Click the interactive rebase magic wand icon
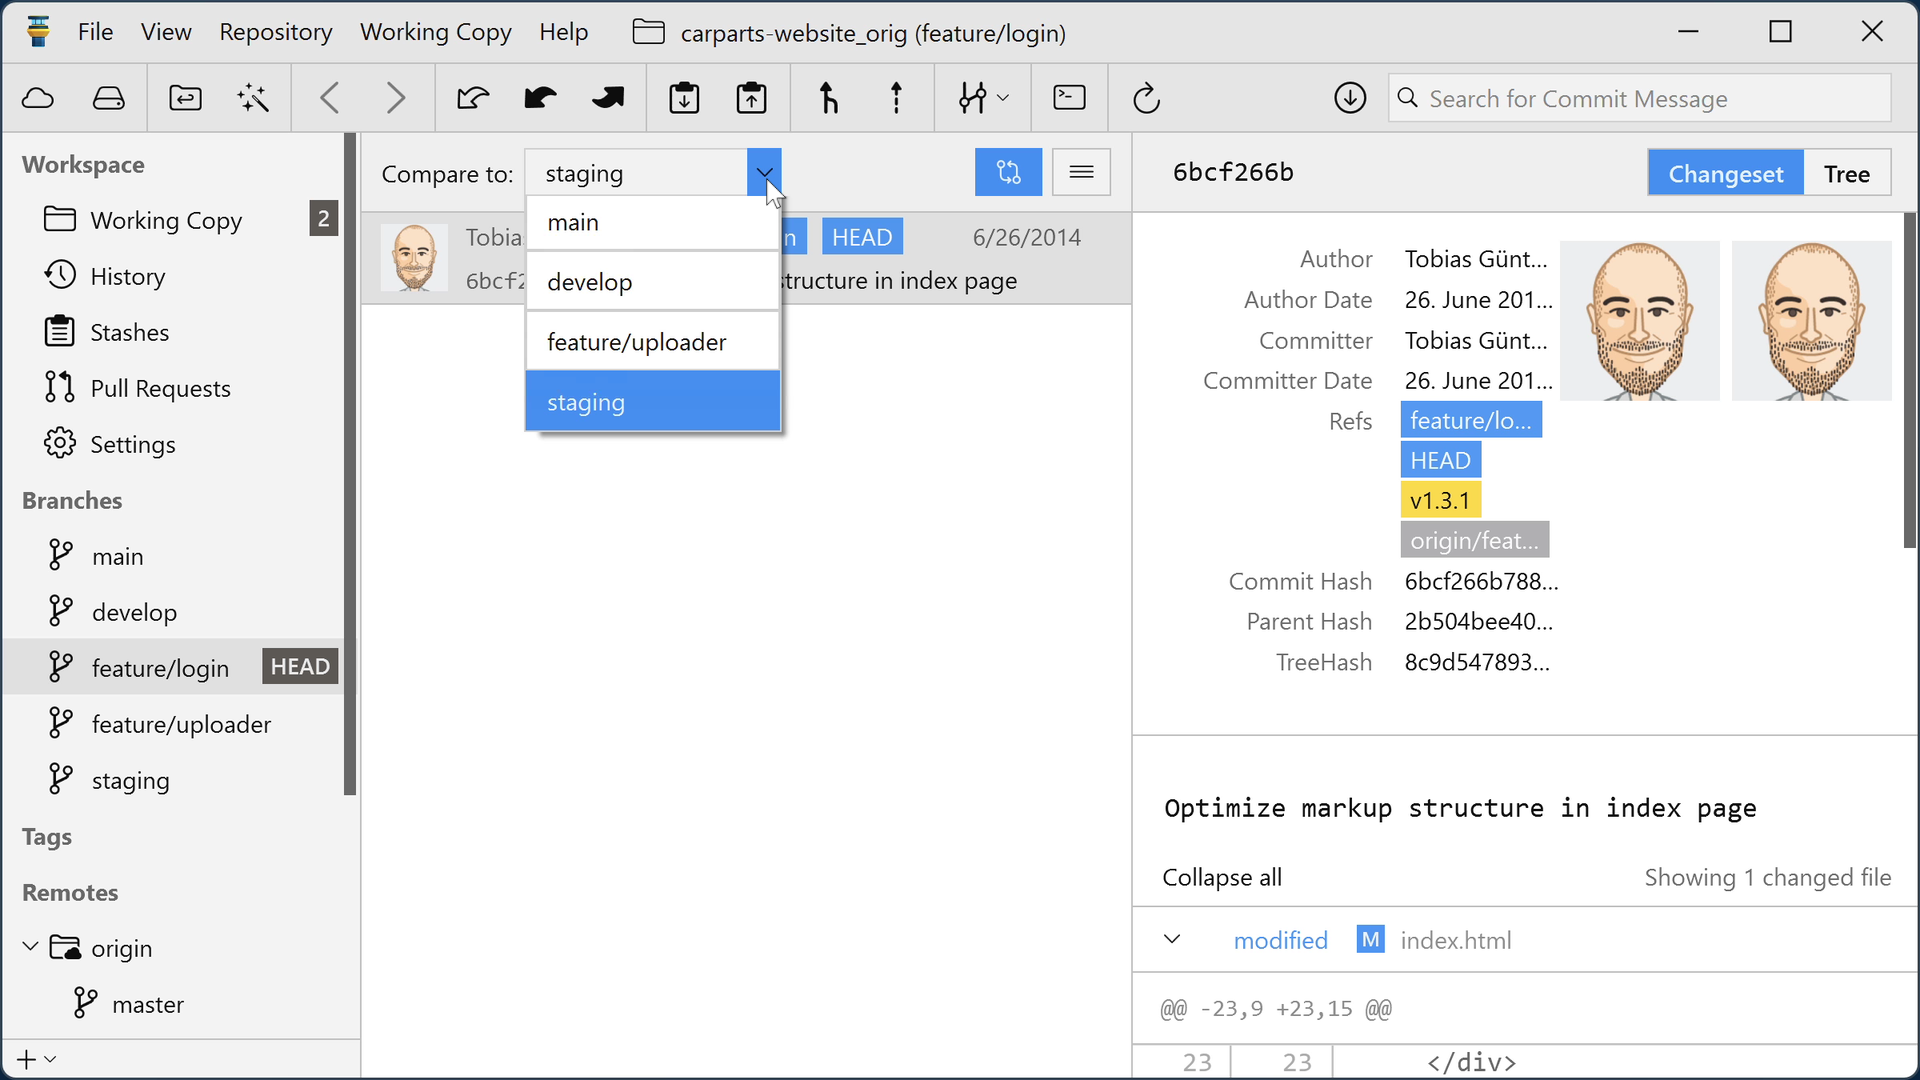The height and width of the screenshot is (1080, 1920). point(253,98)
